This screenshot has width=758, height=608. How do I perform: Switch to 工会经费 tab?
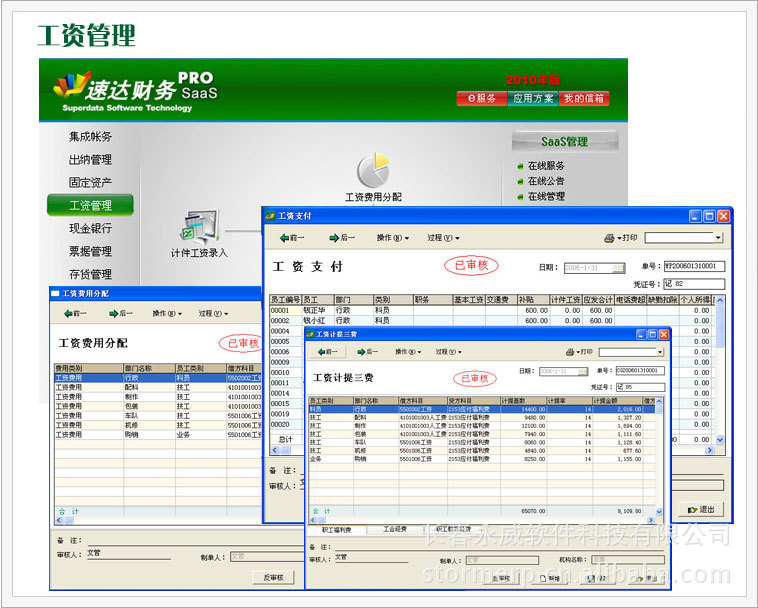point(395,529)
